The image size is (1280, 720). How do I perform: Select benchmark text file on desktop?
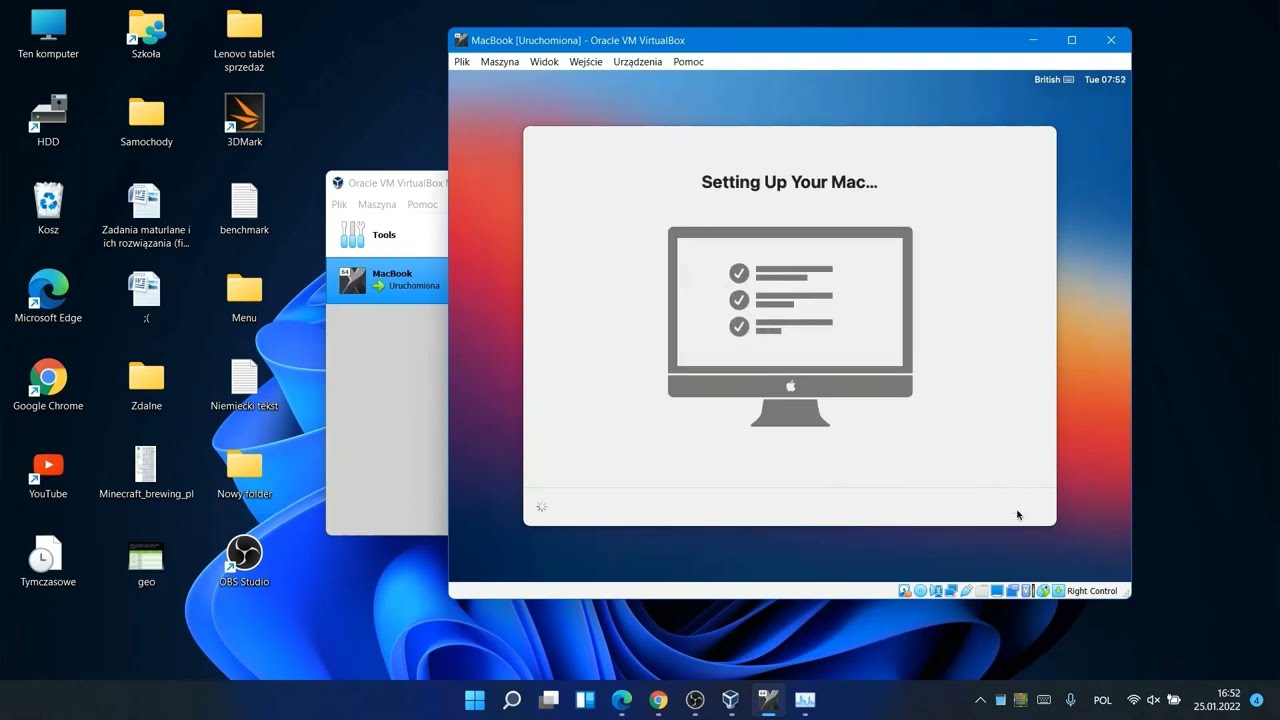(x=244, y=210)
